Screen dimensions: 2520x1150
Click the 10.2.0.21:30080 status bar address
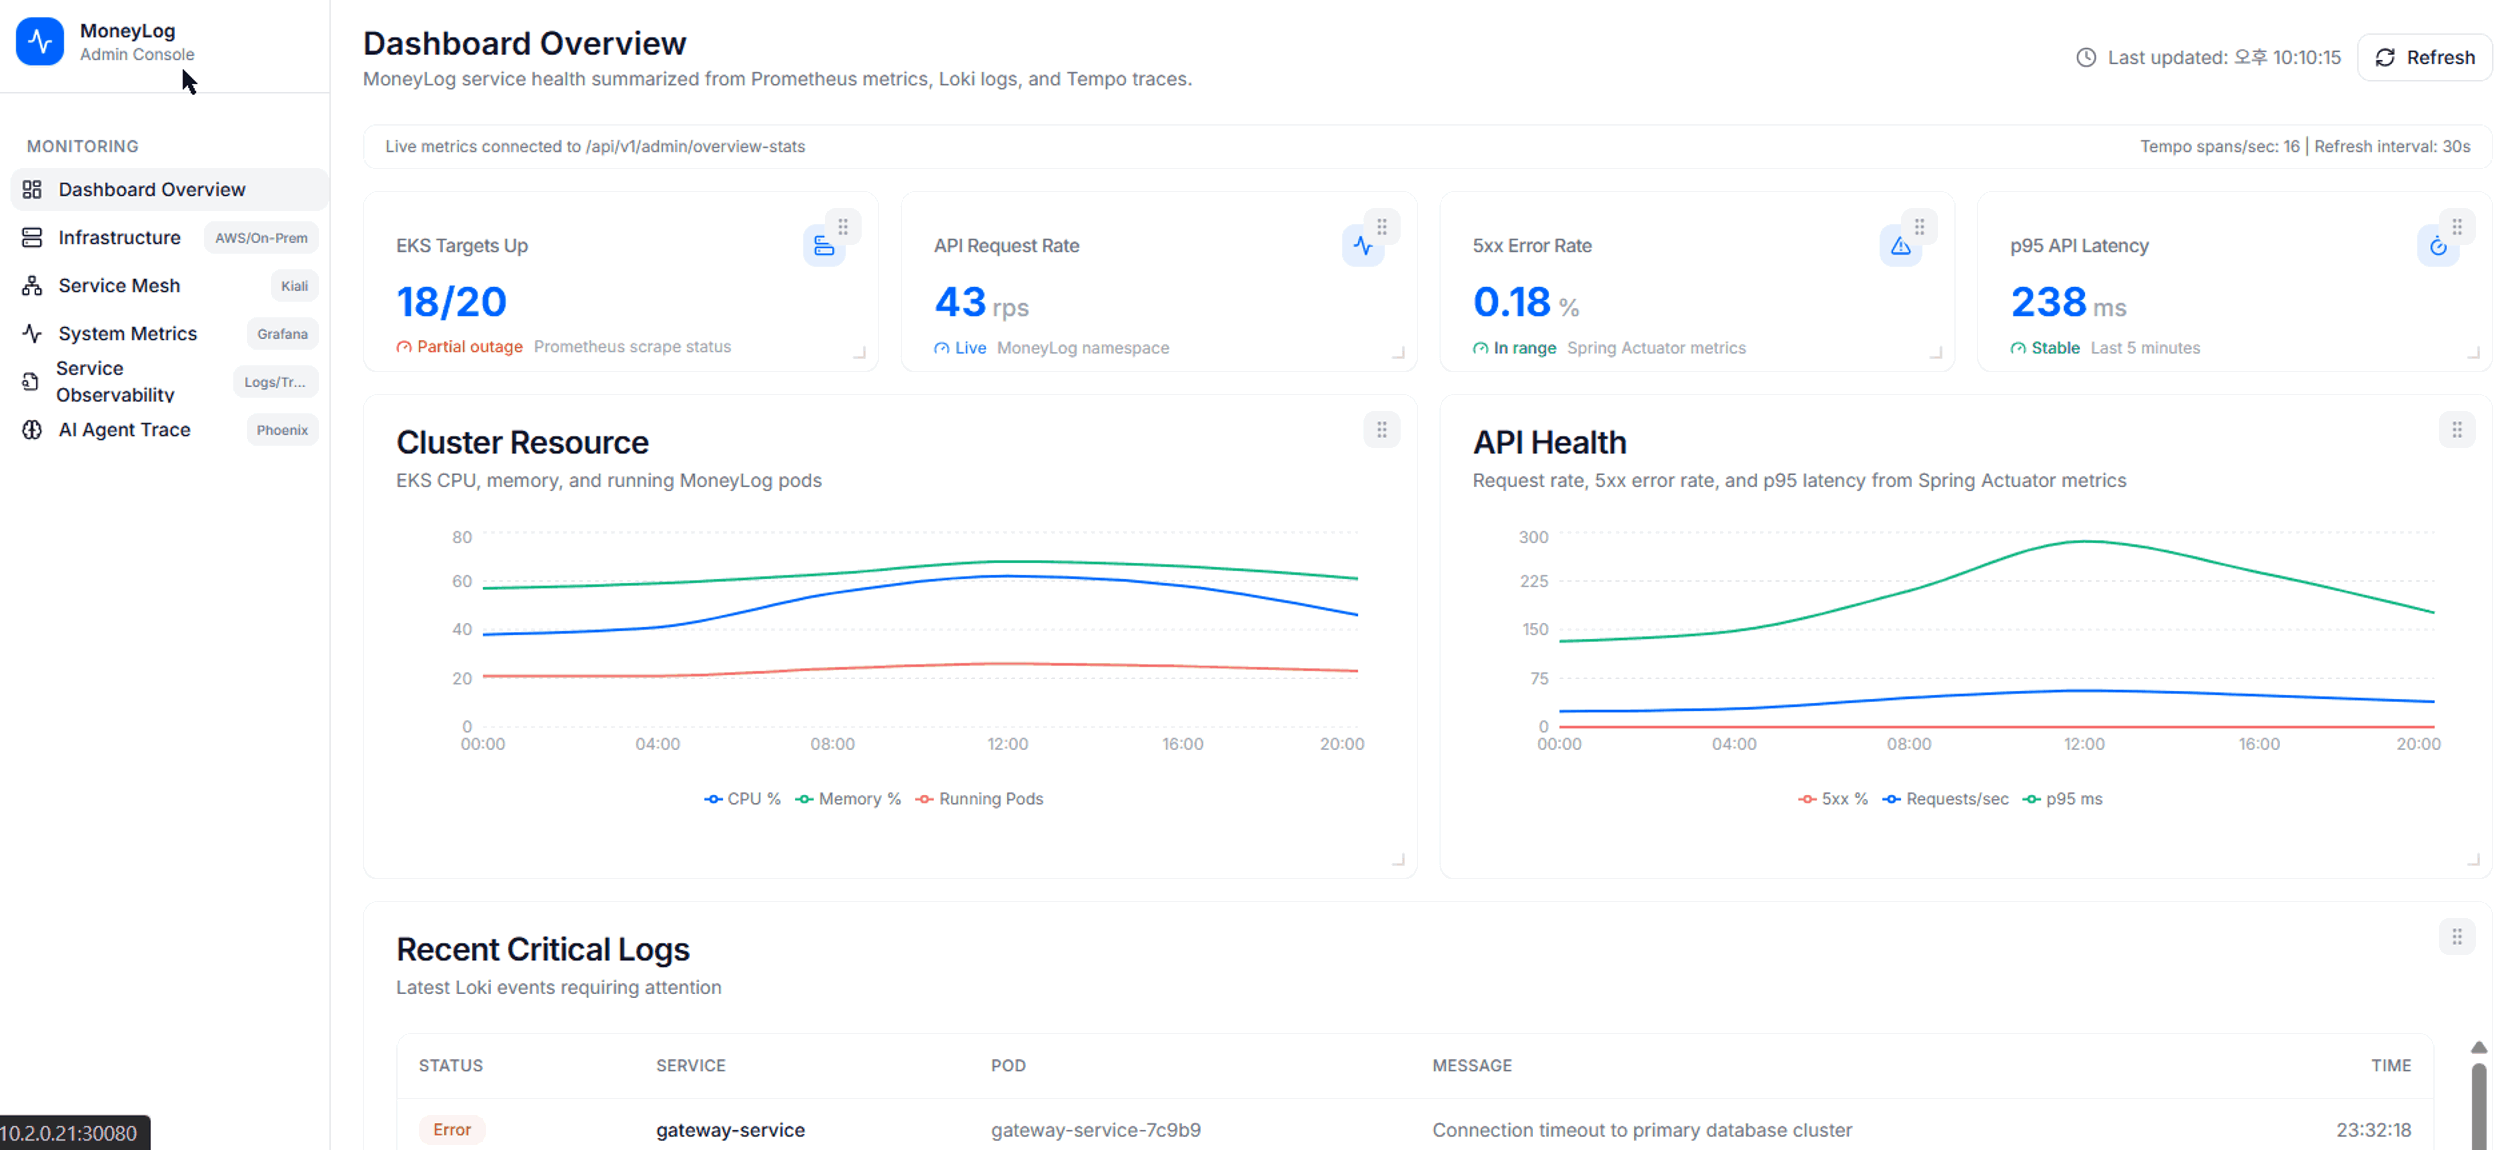[x=69, y=1133]
